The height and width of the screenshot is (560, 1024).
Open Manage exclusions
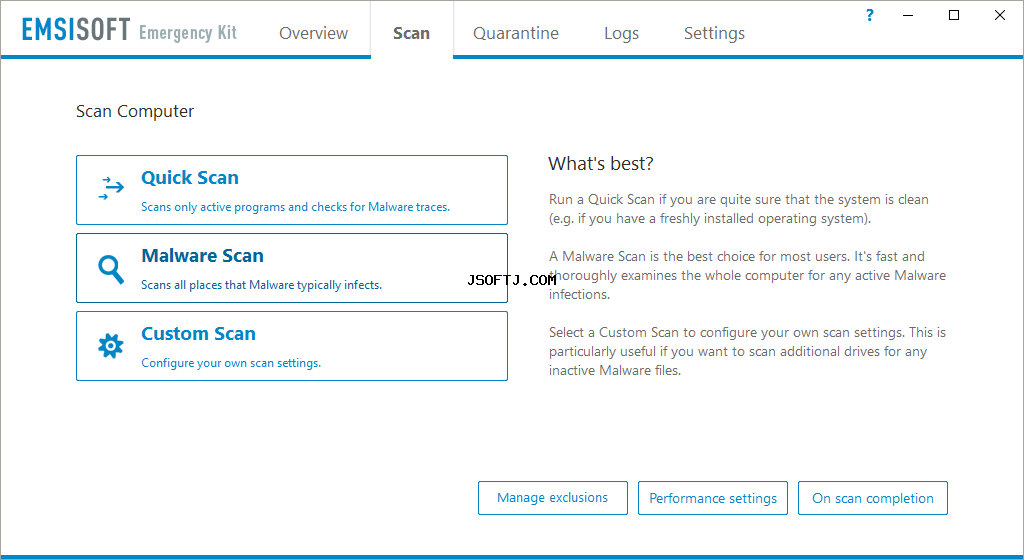pyautogui.click(x=552, y=498)
